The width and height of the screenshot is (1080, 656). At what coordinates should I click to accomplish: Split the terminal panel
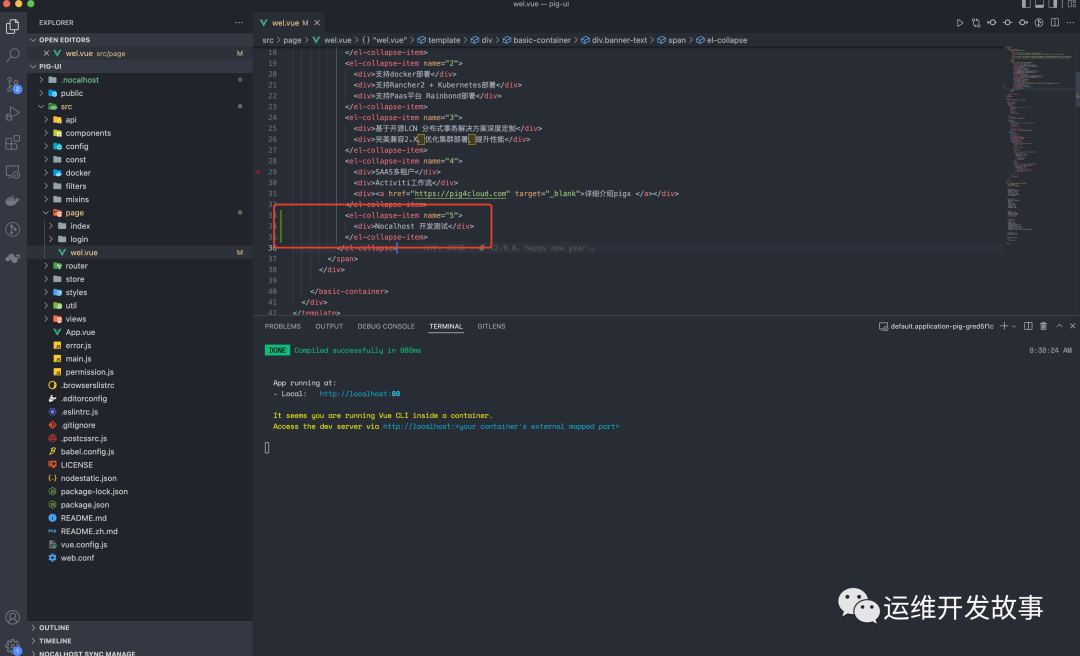[1028, 326]
